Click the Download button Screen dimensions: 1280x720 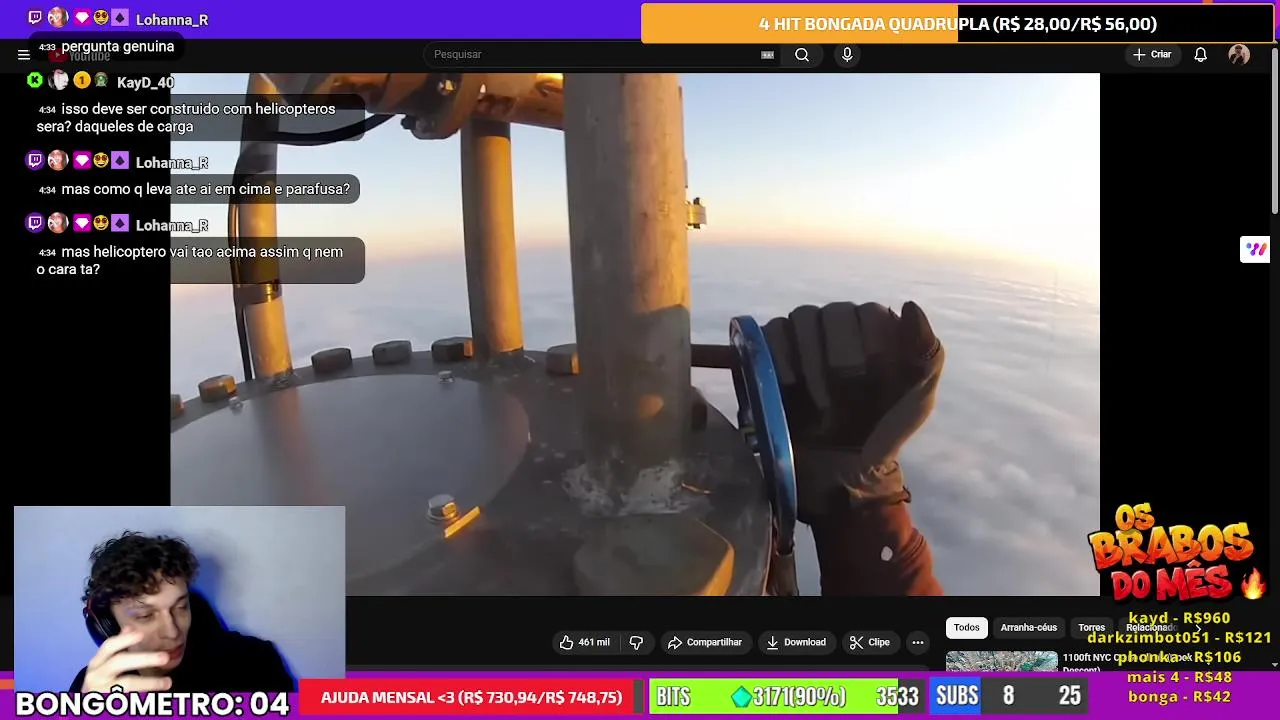pos(796,642)
